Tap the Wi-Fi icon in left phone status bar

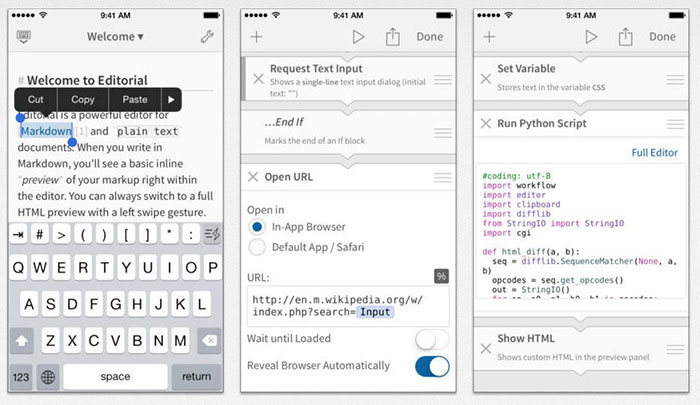43,15
